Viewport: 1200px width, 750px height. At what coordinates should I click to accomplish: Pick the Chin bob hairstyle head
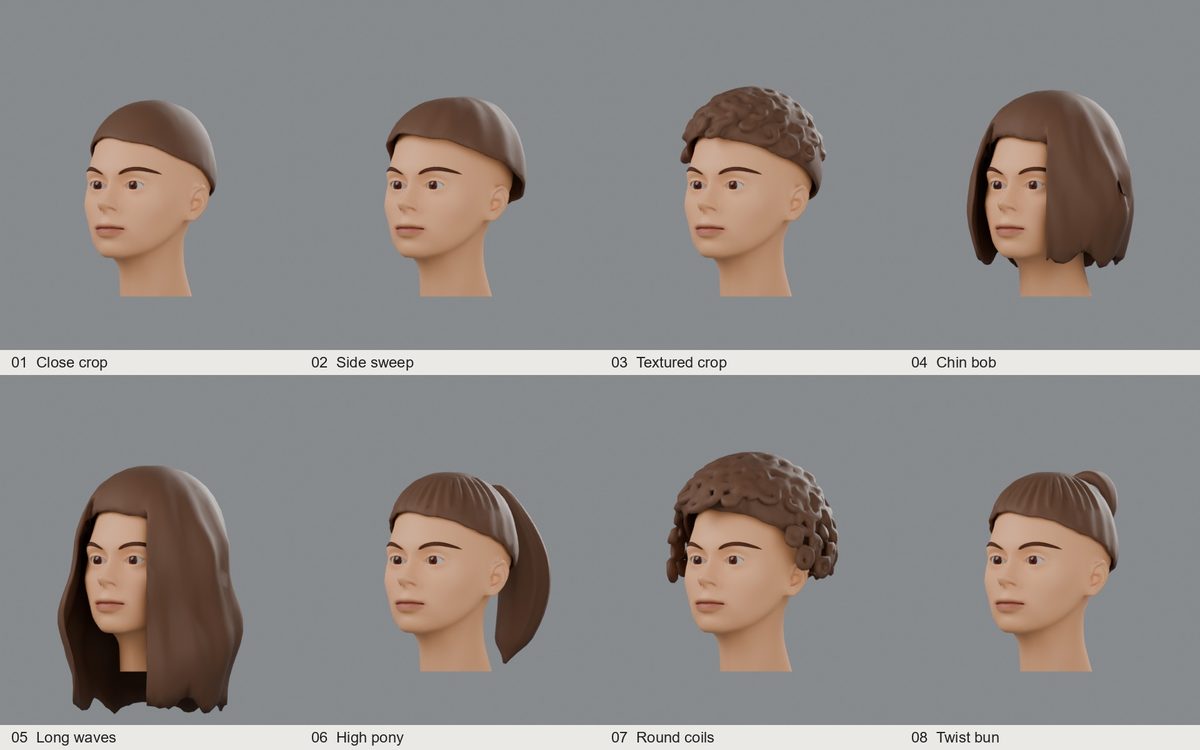click(1050, 193)
